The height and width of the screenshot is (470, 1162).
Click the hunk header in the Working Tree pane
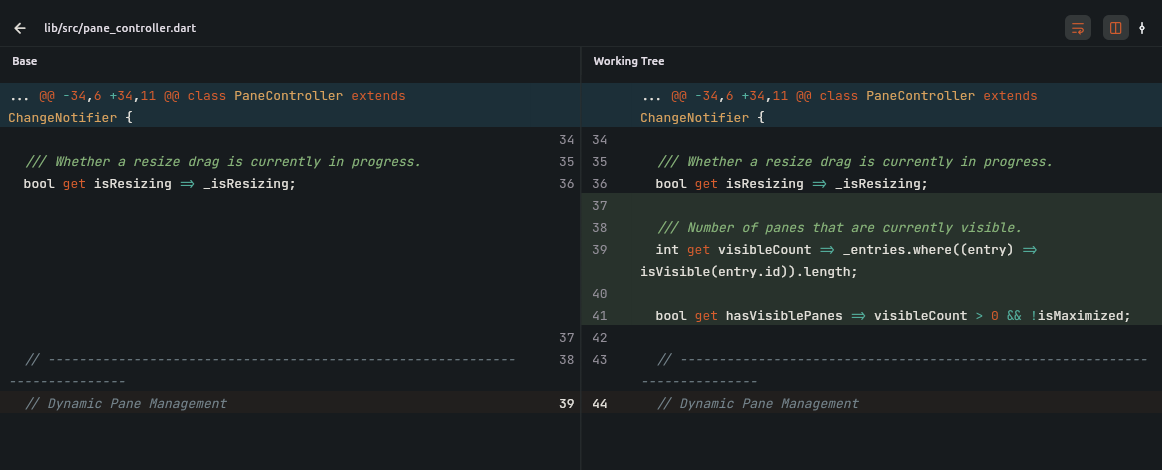(x=872, y=105)
